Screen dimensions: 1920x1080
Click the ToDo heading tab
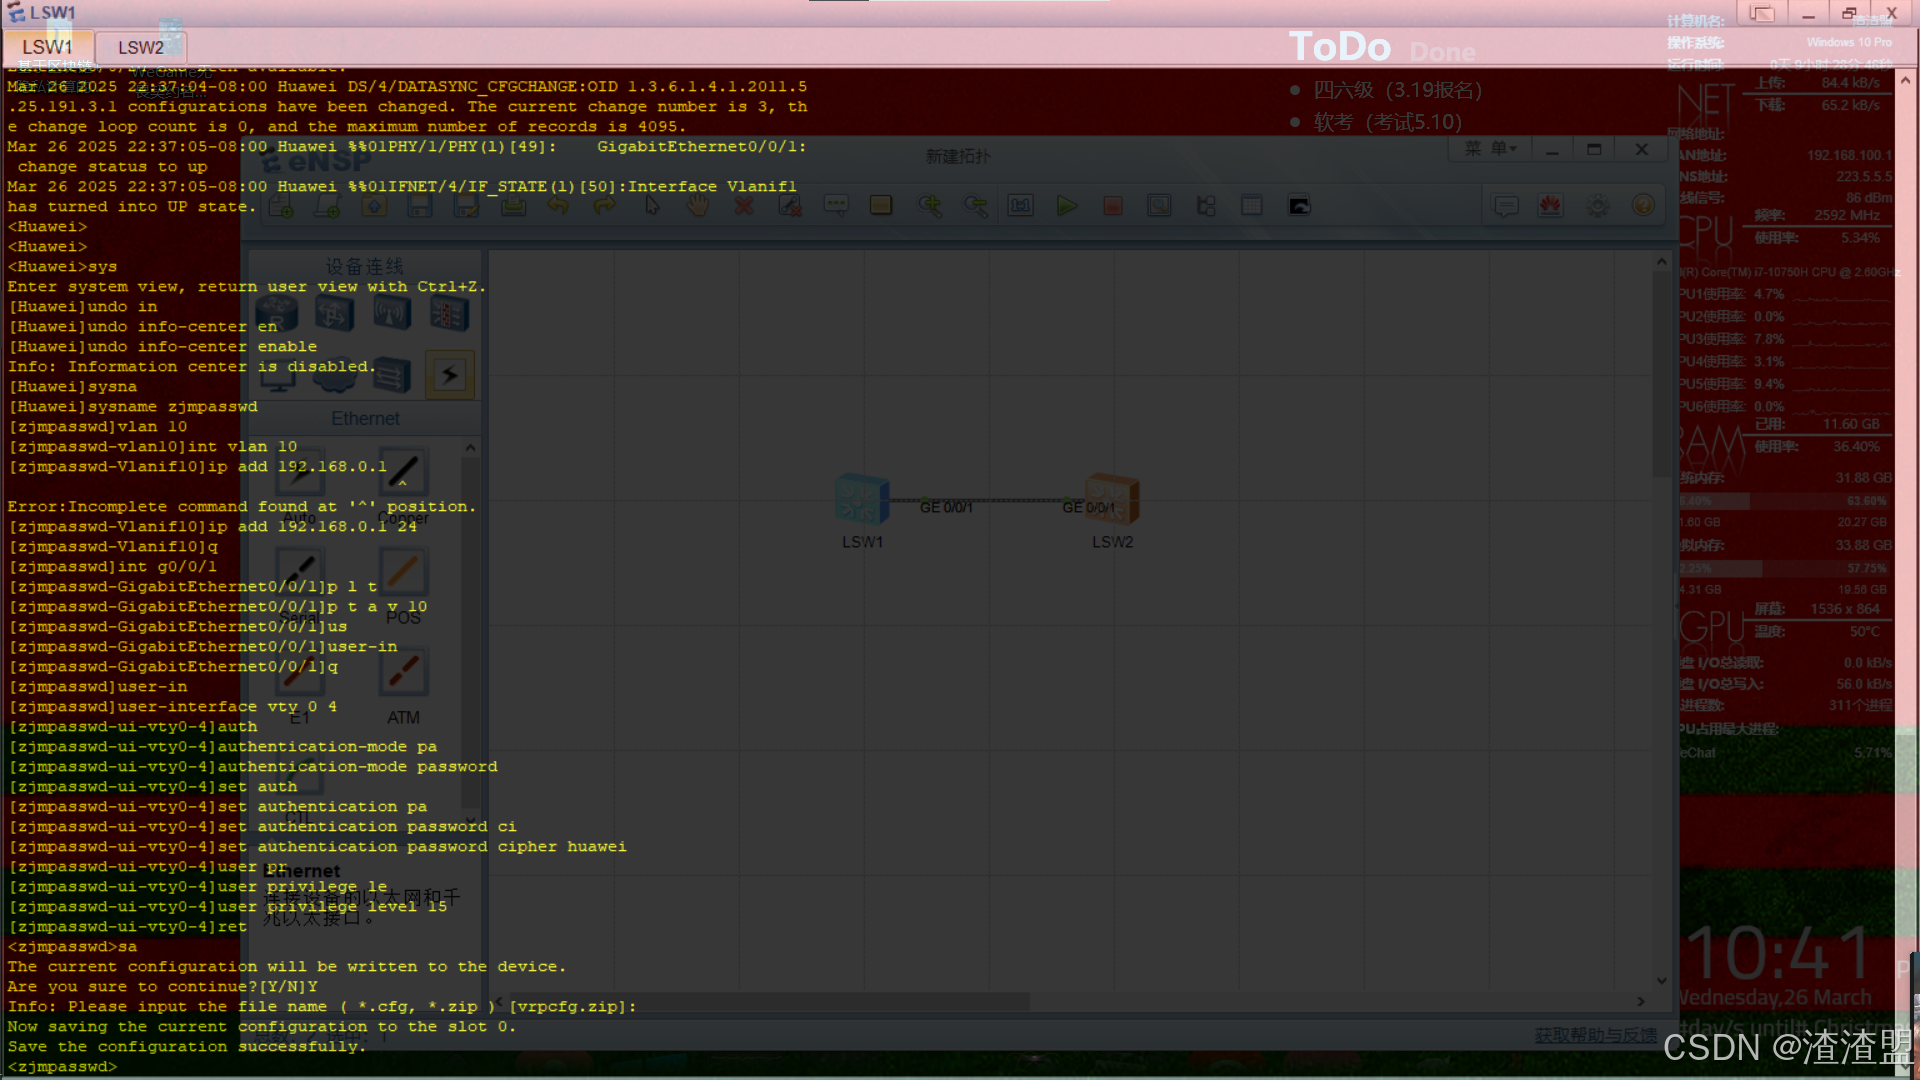click(1340, 47)
